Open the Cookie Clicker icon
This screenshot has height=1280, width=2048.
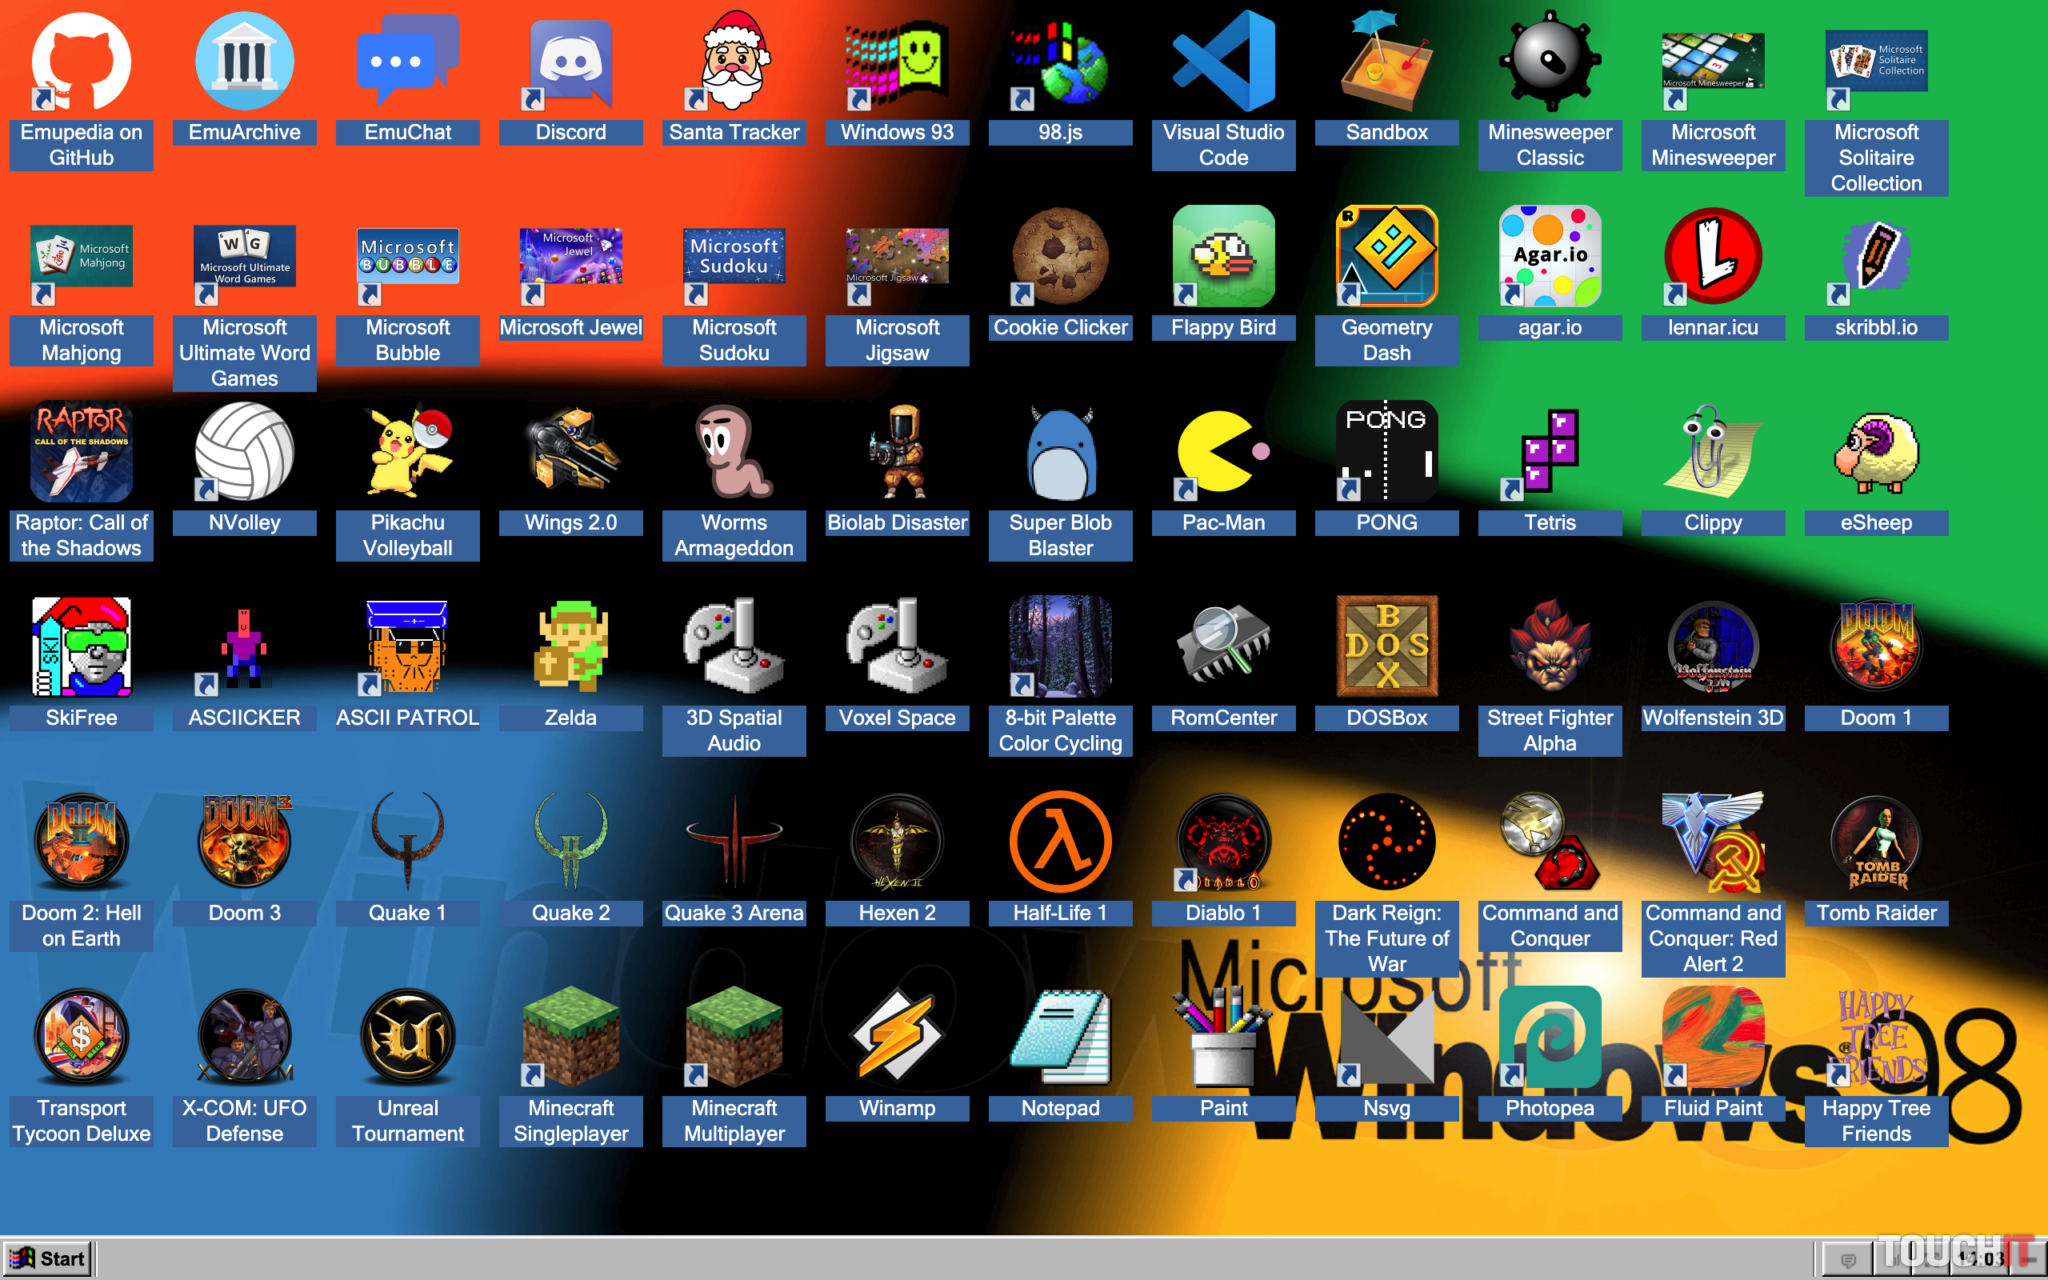pos(1060,257)
